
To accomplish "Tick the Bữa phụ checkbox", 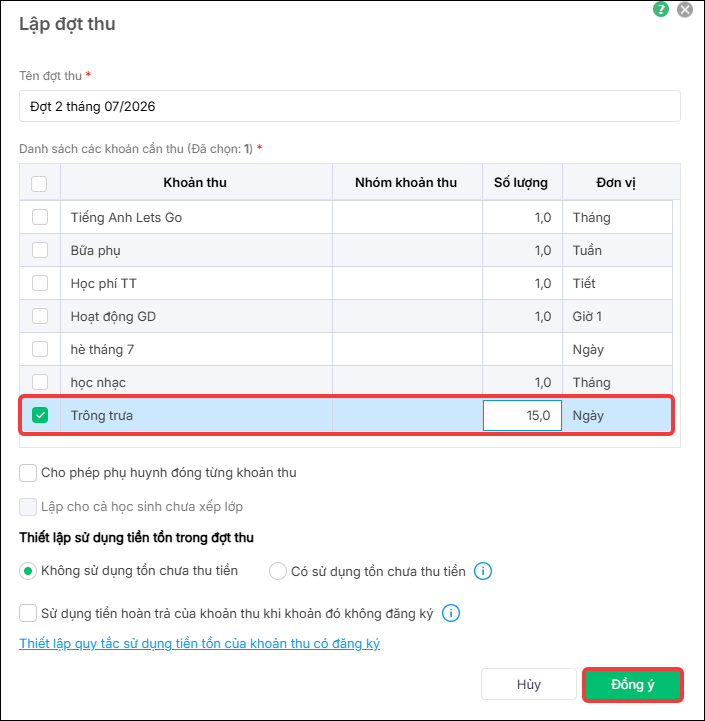I will click(40, 250).
